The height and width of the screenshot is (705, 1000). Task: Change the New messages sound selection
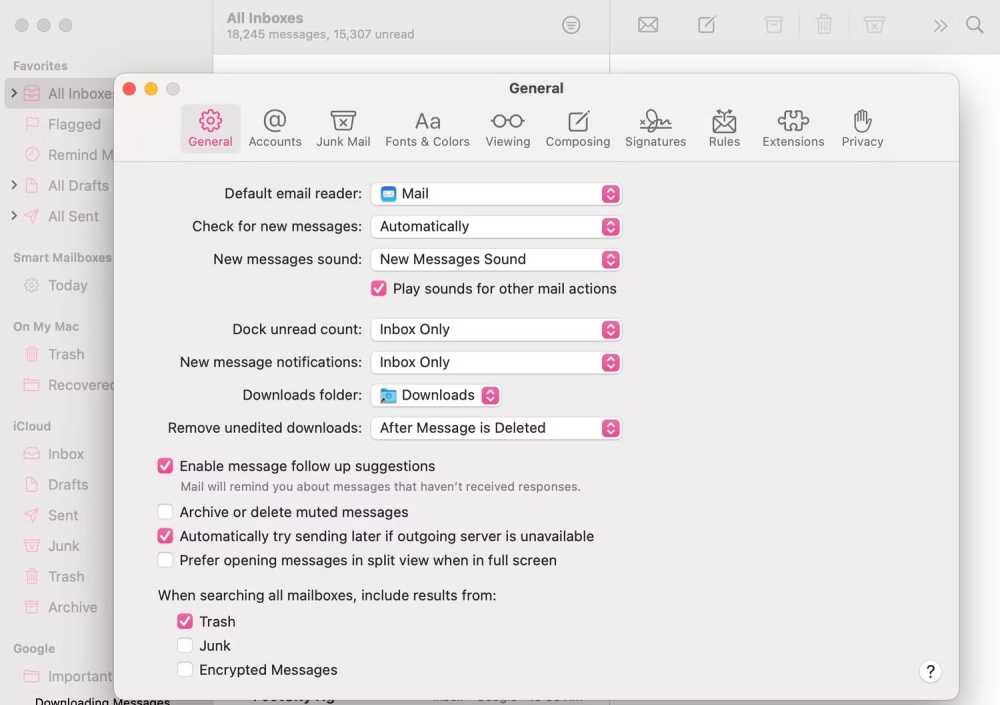[496, 259]
